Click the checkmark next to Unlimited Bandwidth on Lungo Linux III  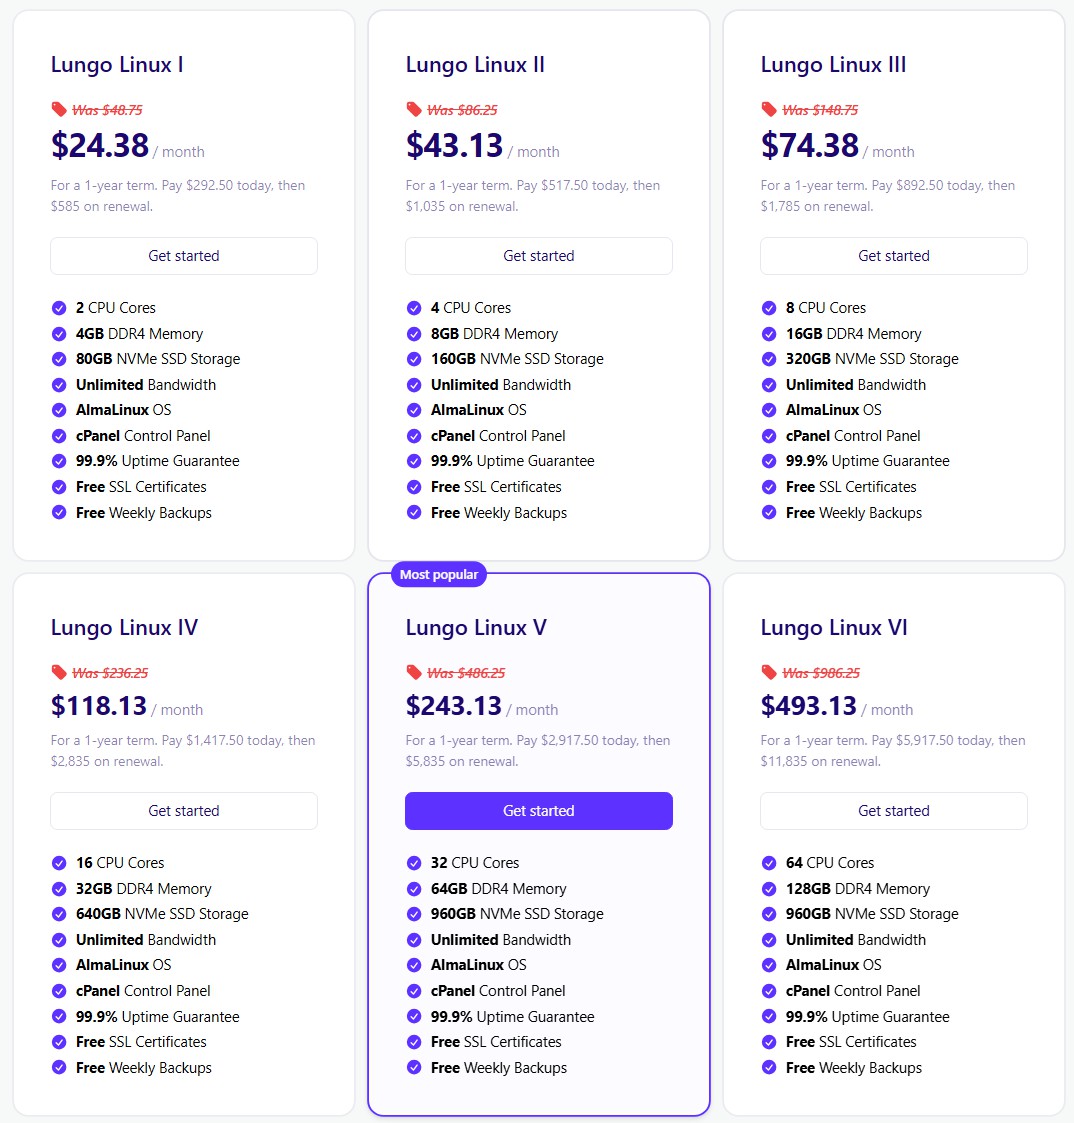(769, 384)
